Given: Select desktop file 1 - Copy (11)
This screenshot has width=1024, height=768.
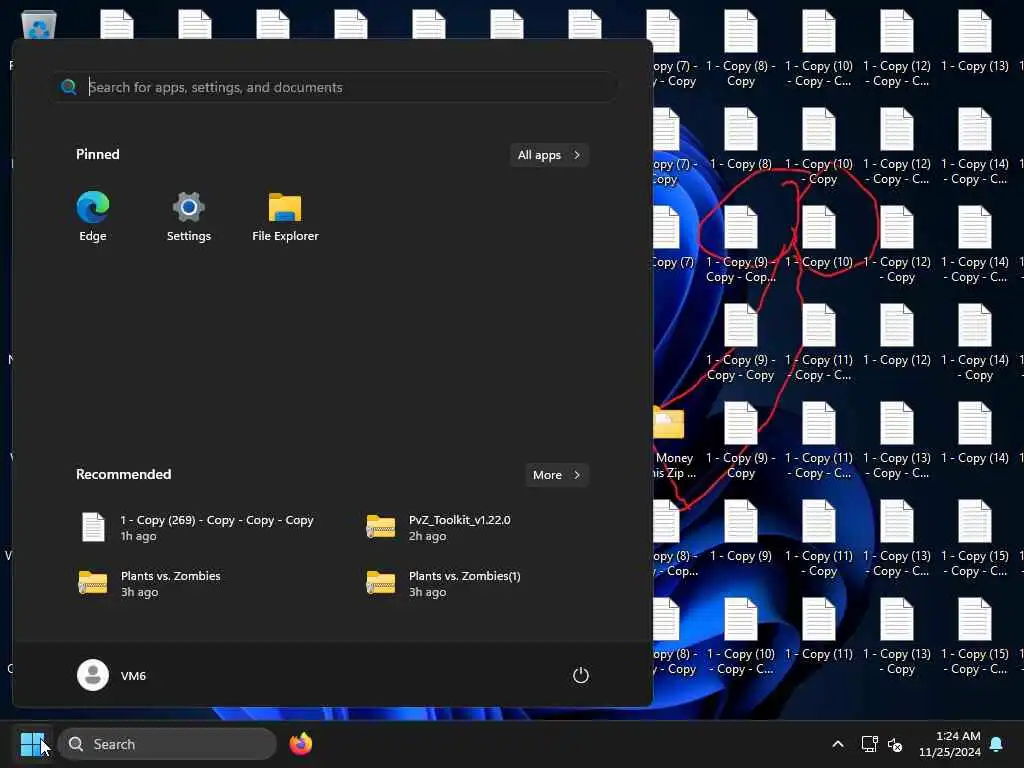Looking at the screenshot, I should point(818,630).
